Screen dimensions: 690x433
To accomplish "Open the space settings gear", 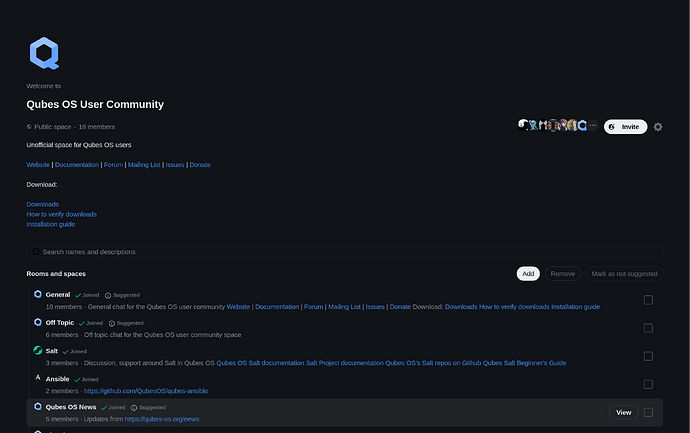I will coord(658,127).
